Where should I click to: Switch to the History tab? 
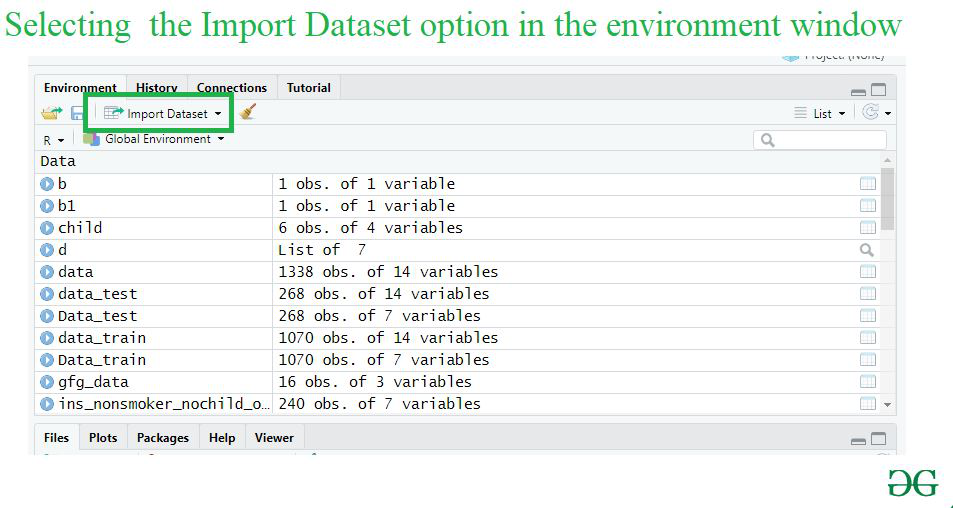156,88
